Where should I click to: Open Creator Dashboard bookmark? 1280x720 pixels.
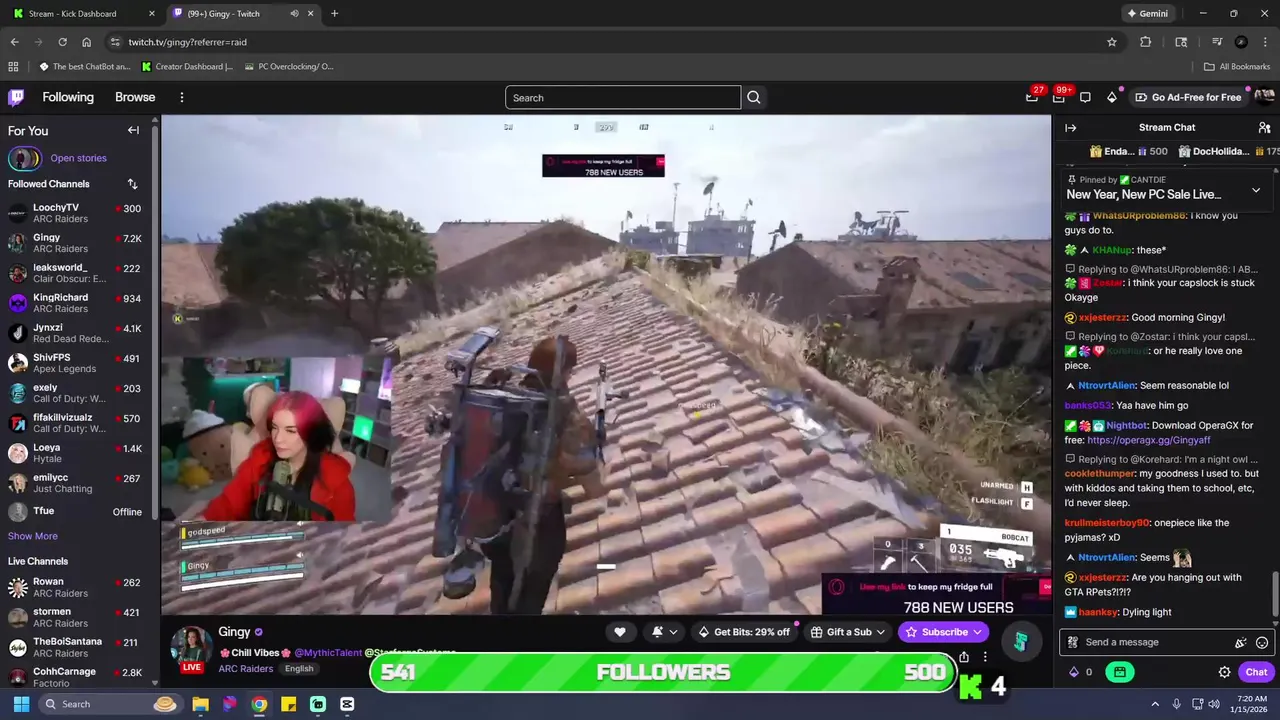tap(188, 67)
